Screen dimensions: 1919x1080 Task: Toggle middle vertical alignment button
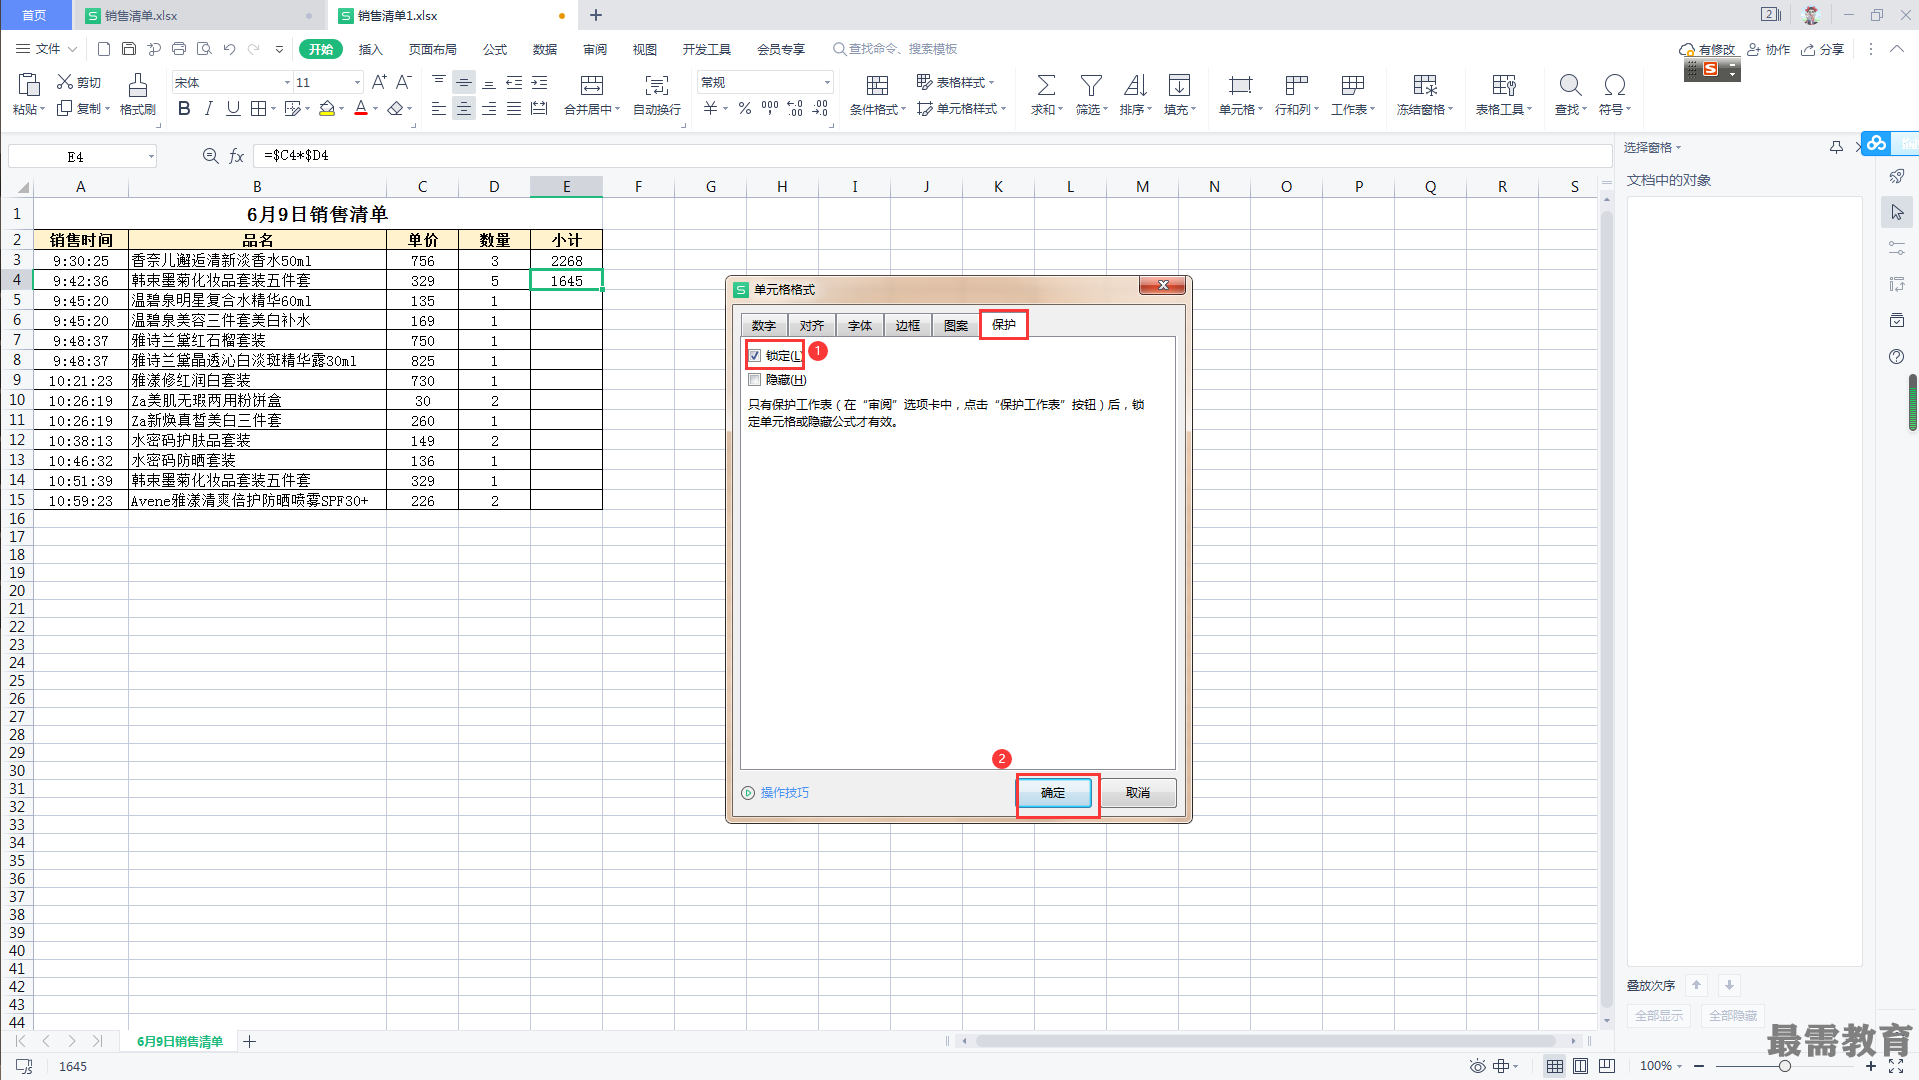tap(464, 82)
